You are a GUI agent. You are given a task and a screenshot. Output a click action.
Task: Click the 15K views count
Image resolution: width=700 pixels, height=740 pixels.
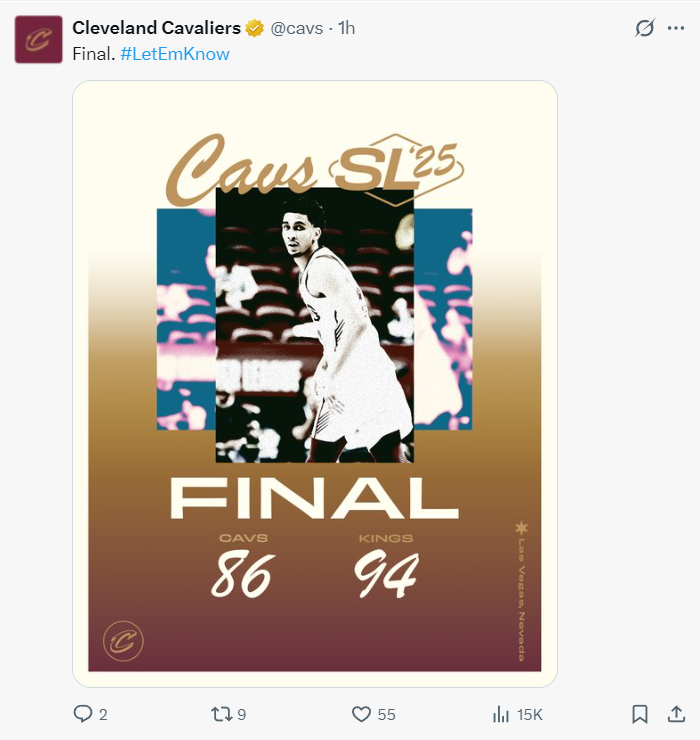[530, 715]
